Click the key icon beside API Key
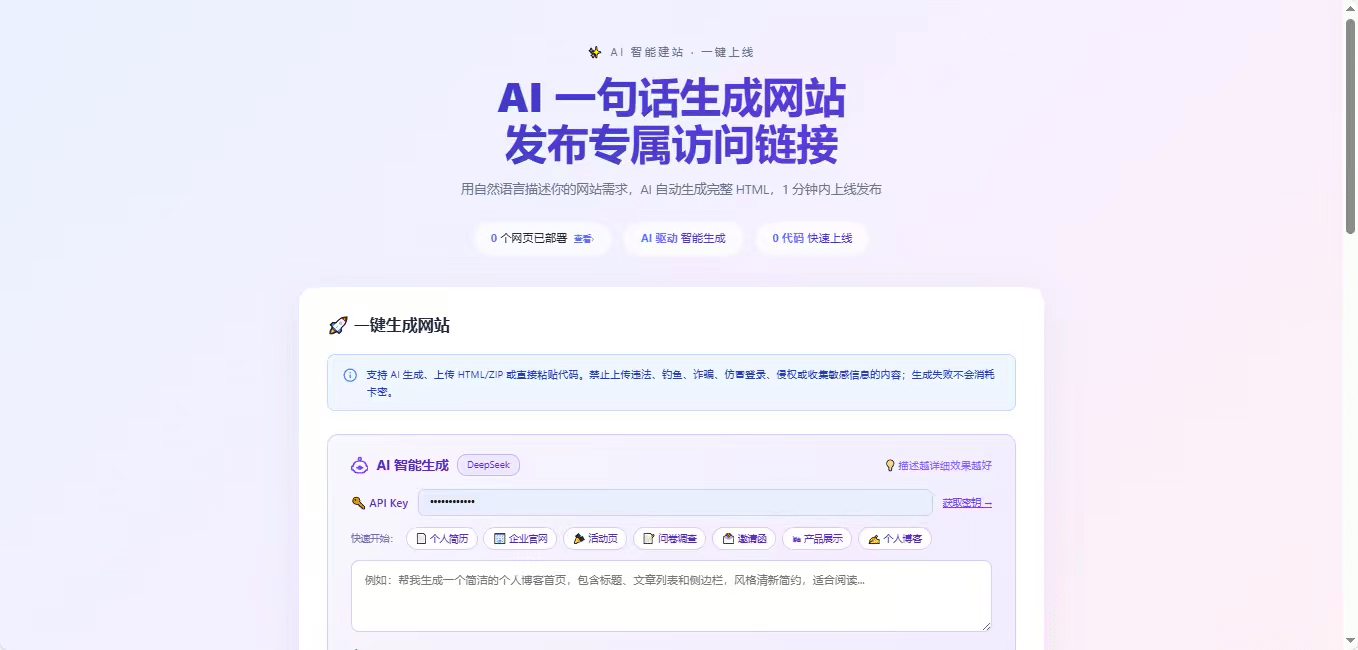 [x=358, y=503]
